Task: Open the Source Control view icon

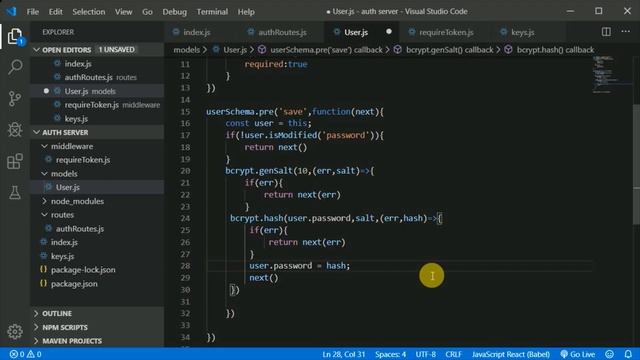Action: pos(15,98)
